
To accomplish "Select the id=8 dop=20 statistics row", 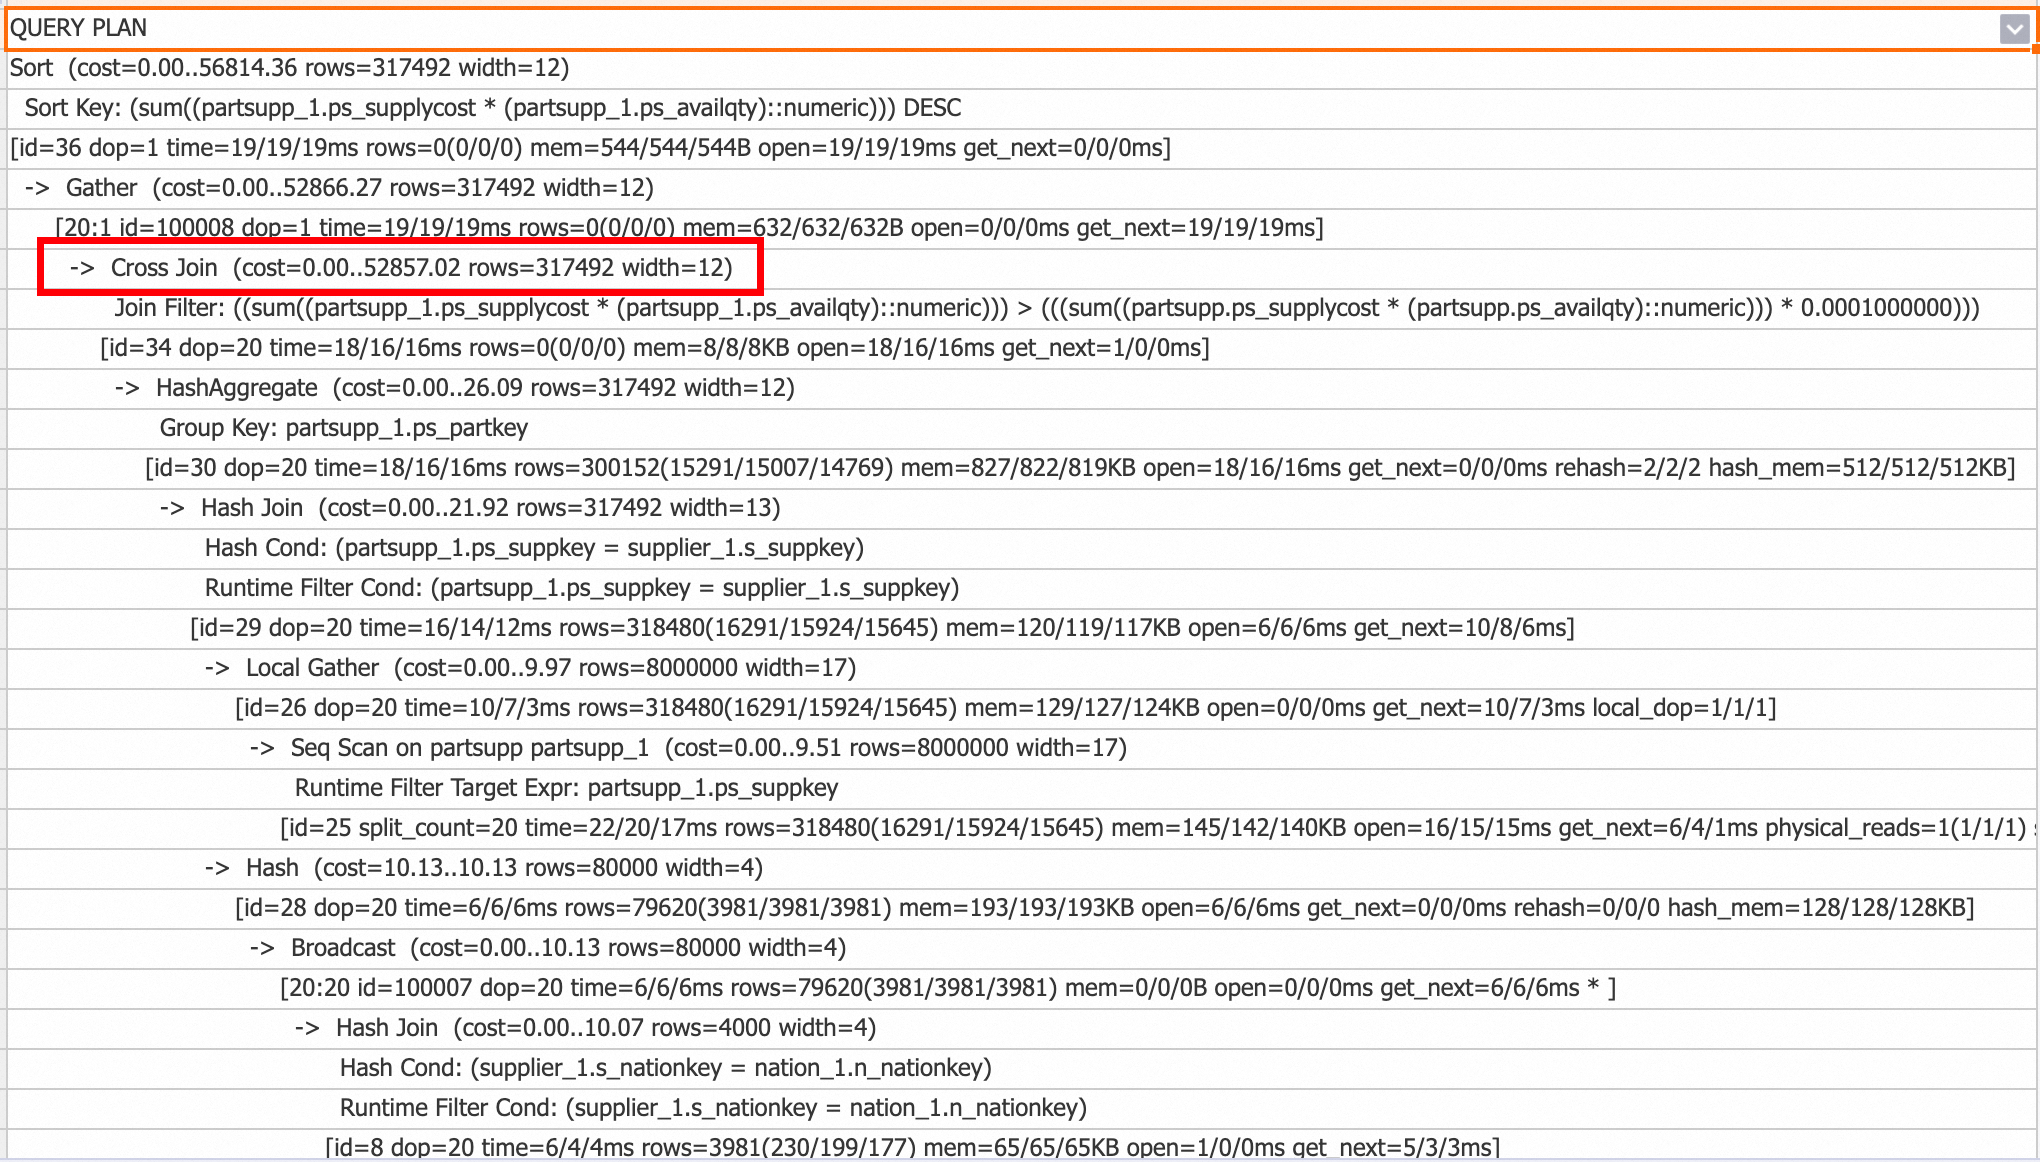I will 912,1148.
